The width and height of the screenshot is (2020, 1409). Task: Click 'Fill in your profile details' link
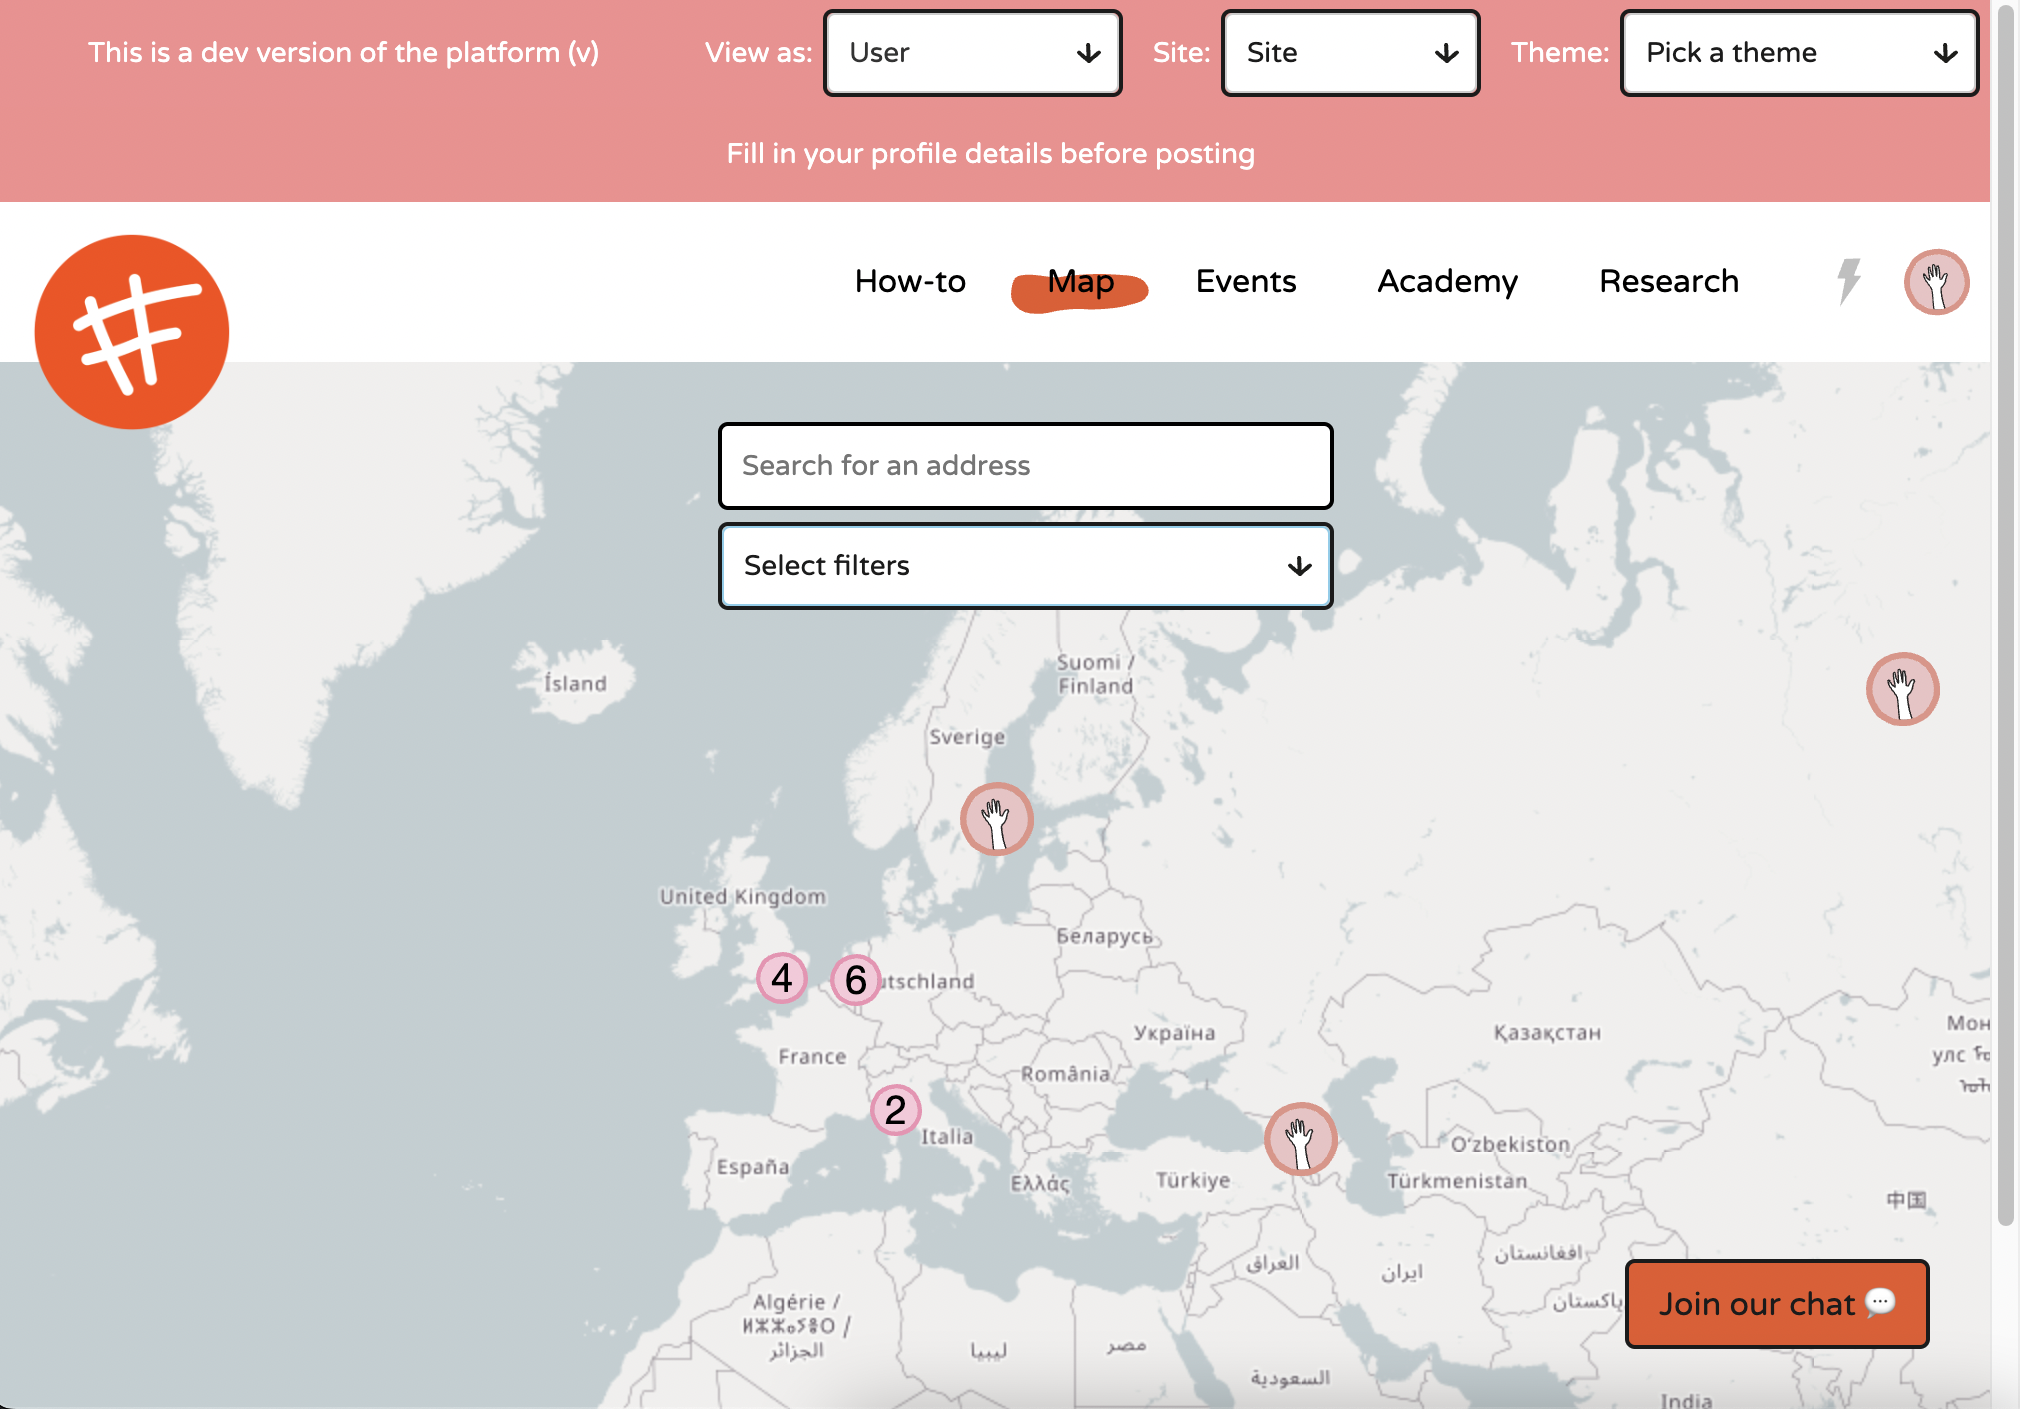[x=990, y=154]
